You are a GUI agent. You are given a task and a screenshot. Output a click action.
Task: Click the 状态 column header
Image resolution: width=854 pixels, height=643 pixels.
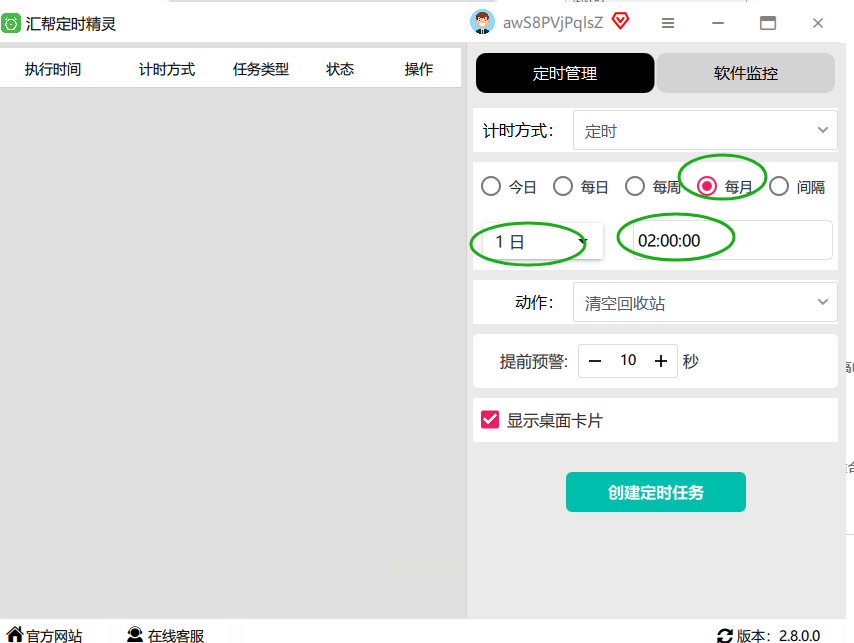pyautogui.click(x=340, y=69)
